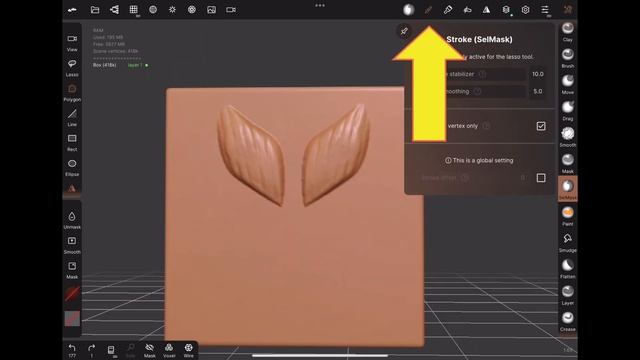Select the Smooth tool in right toolbar
640x360 pixels.
[568, 138]
